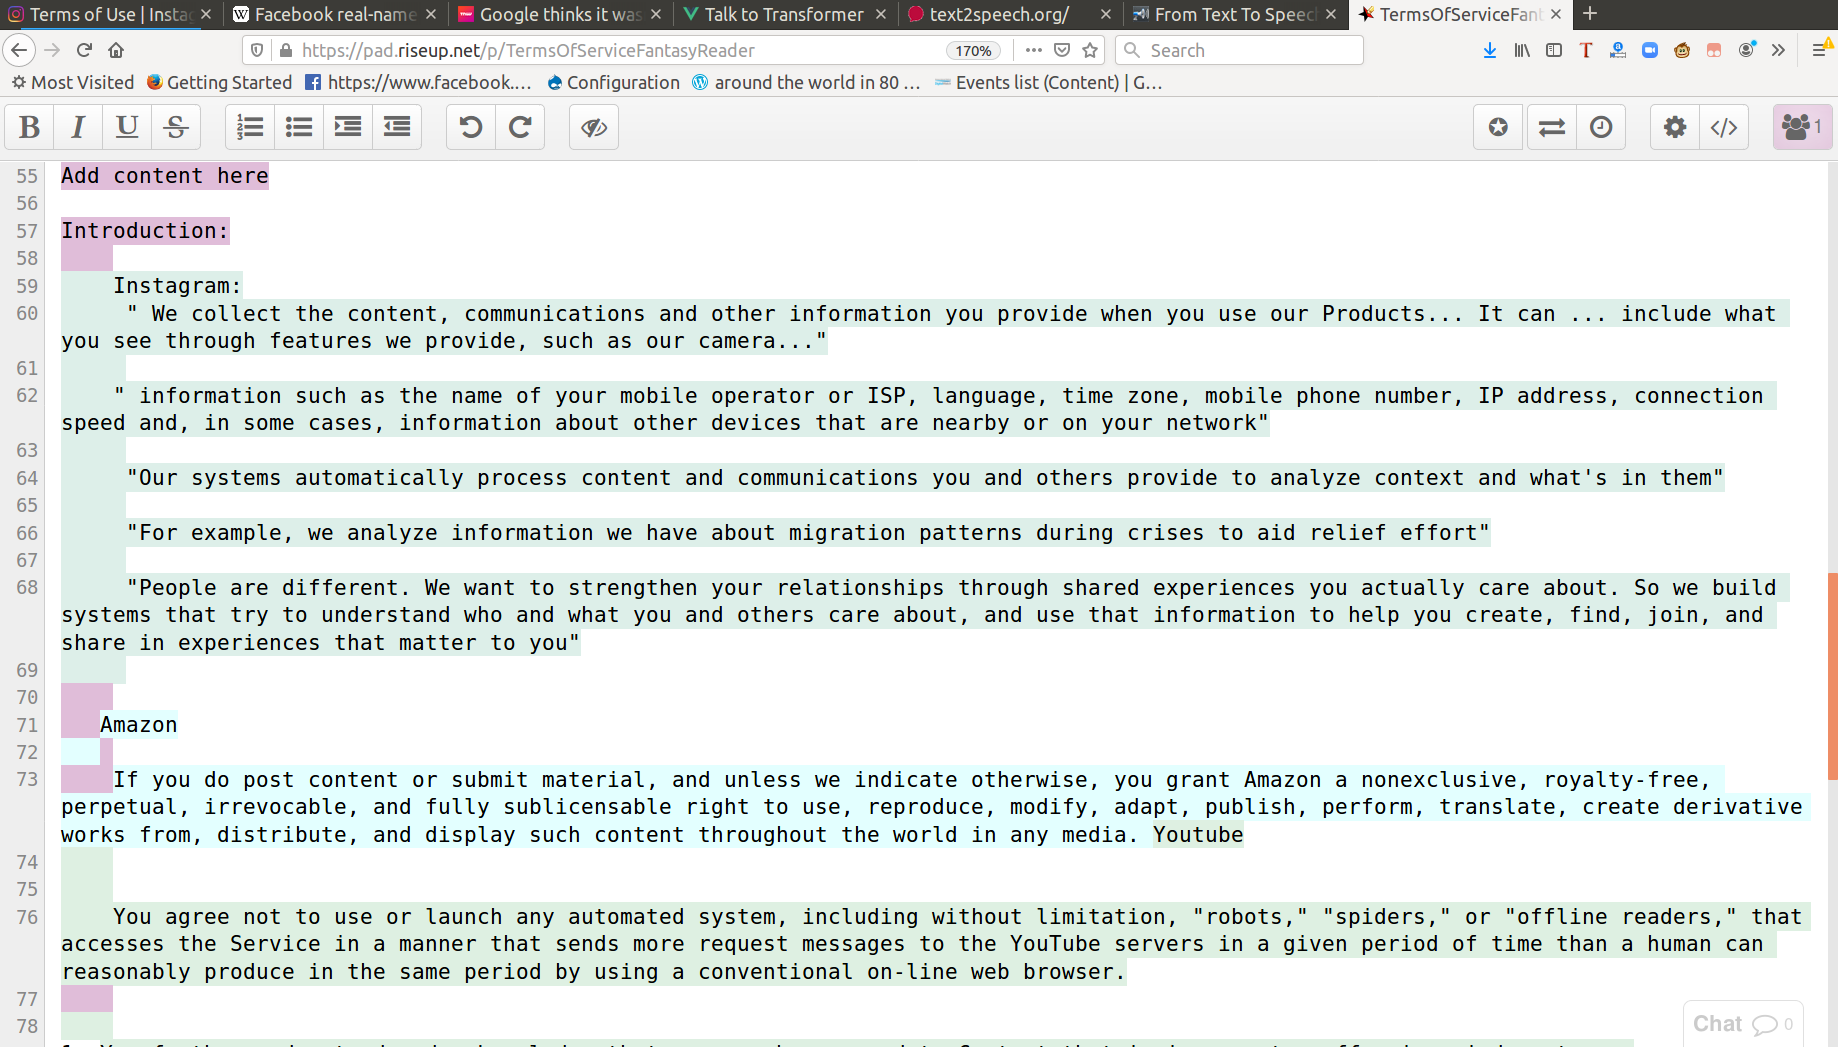Image resolution: width=1838 pixels, height=1047 pixels.
Task: Open Most Visited bookmarks folder
Action: pyautogui.click(x=73, y=83)
